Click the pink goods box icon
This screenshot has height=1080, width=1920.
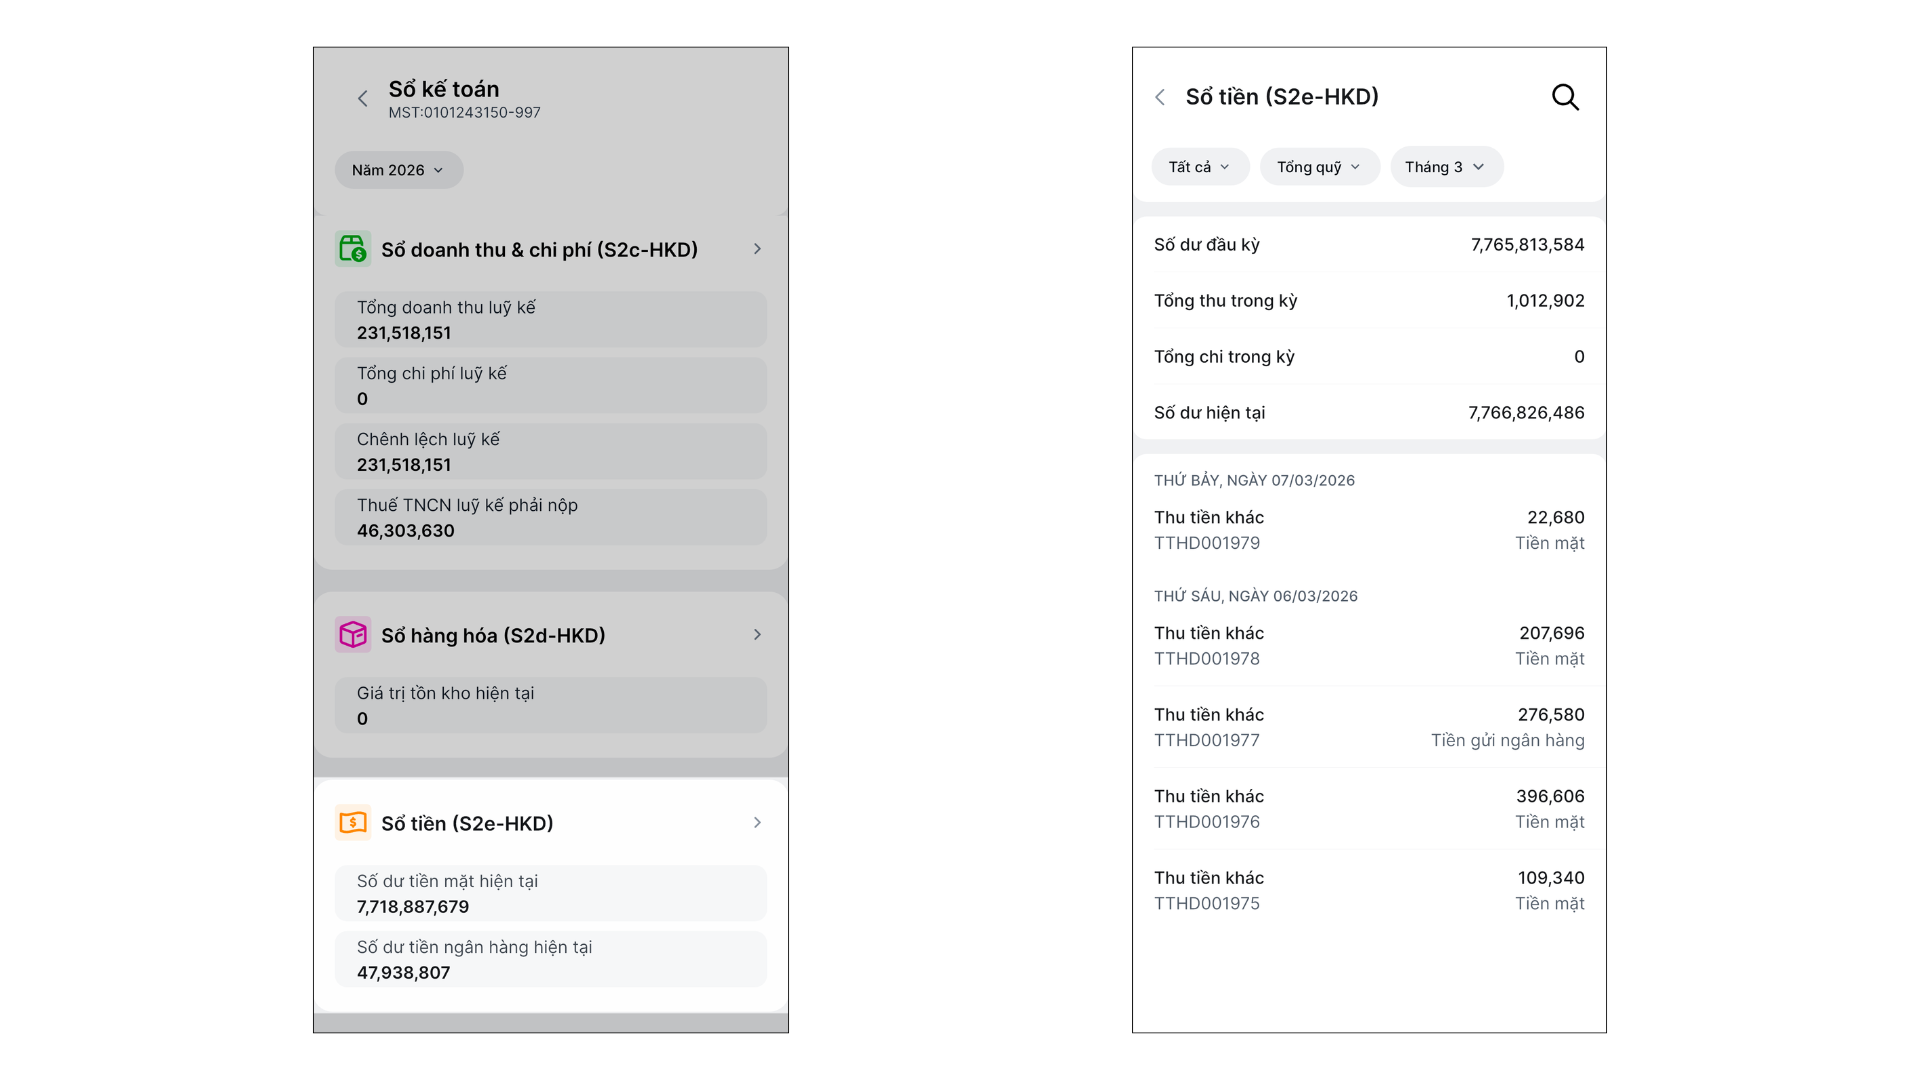pos(353,635)
